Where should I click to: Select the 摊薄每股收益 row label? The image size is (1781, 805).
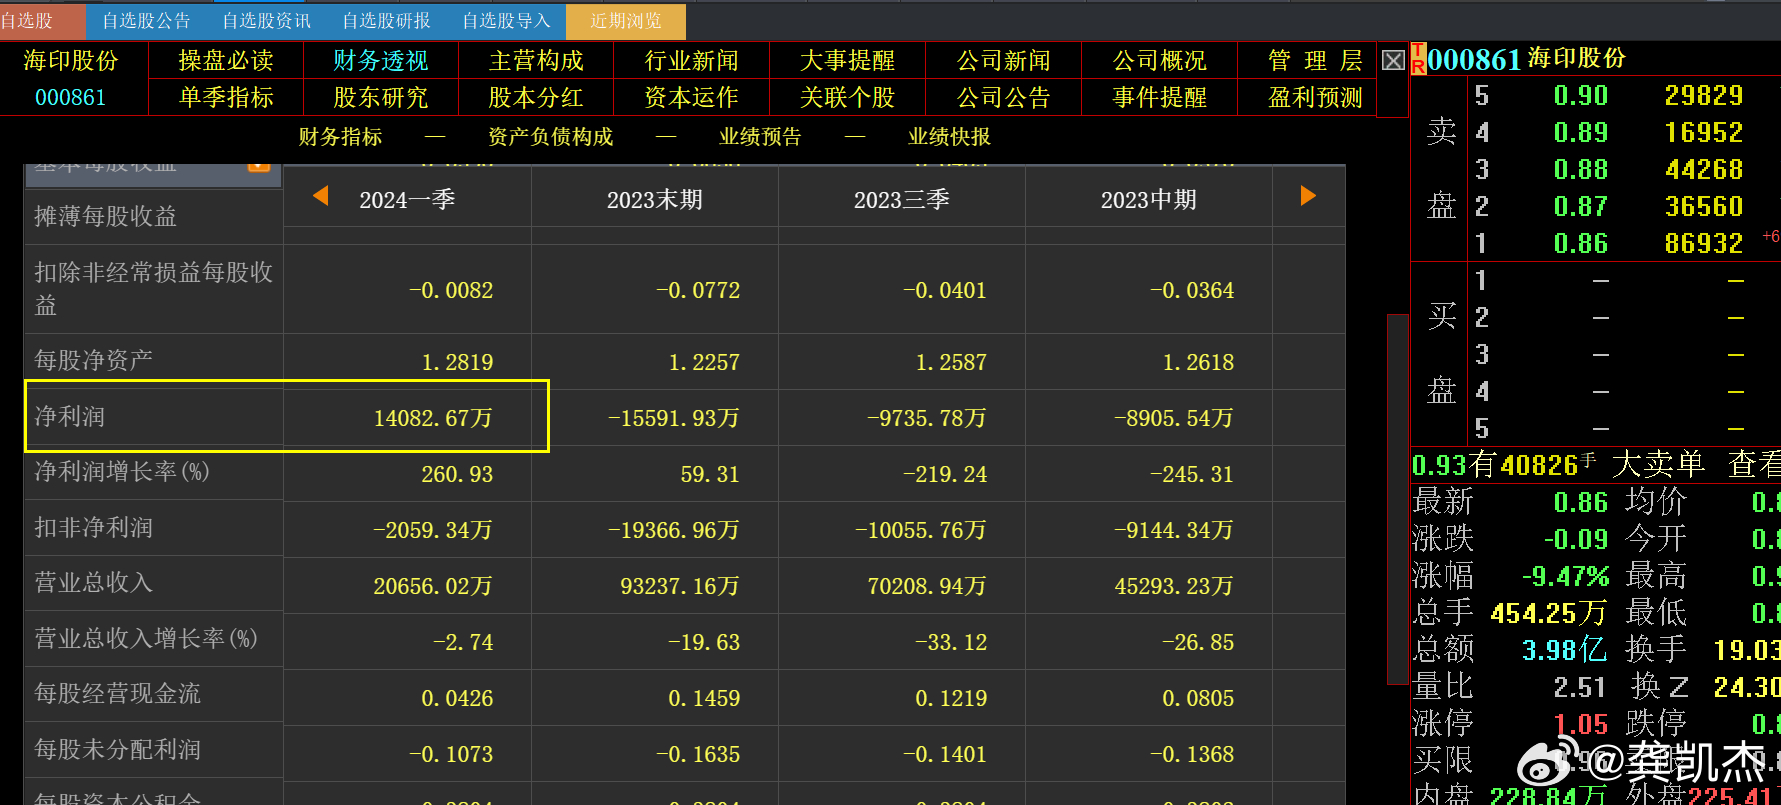click(x=105, y=216)
